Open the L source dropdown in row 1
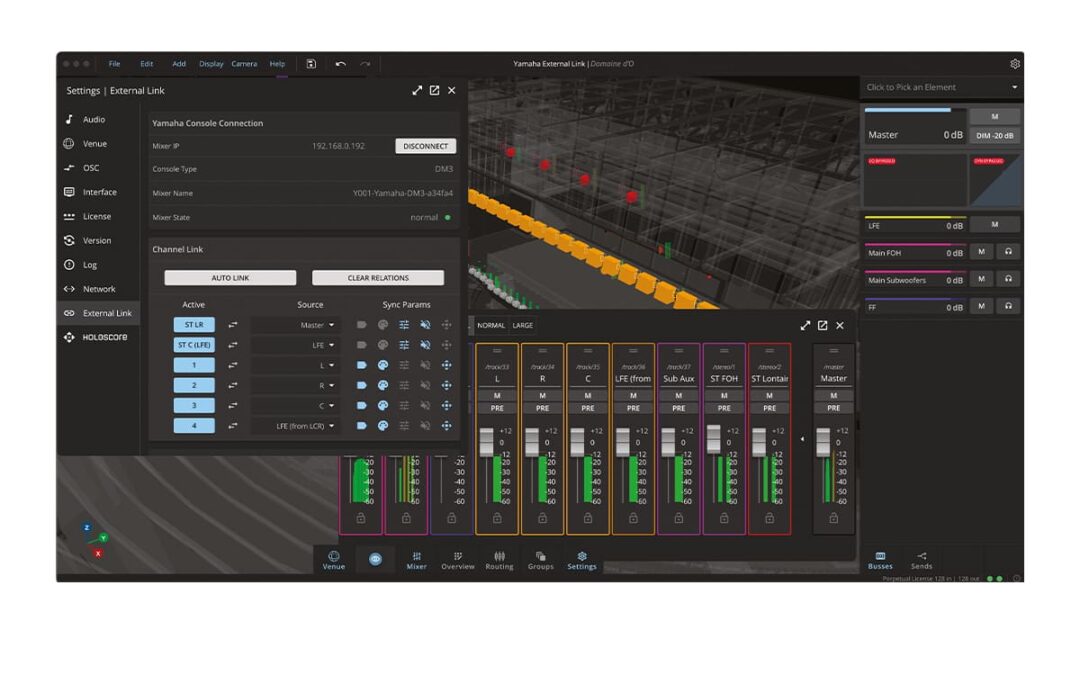 pos(294,365)
